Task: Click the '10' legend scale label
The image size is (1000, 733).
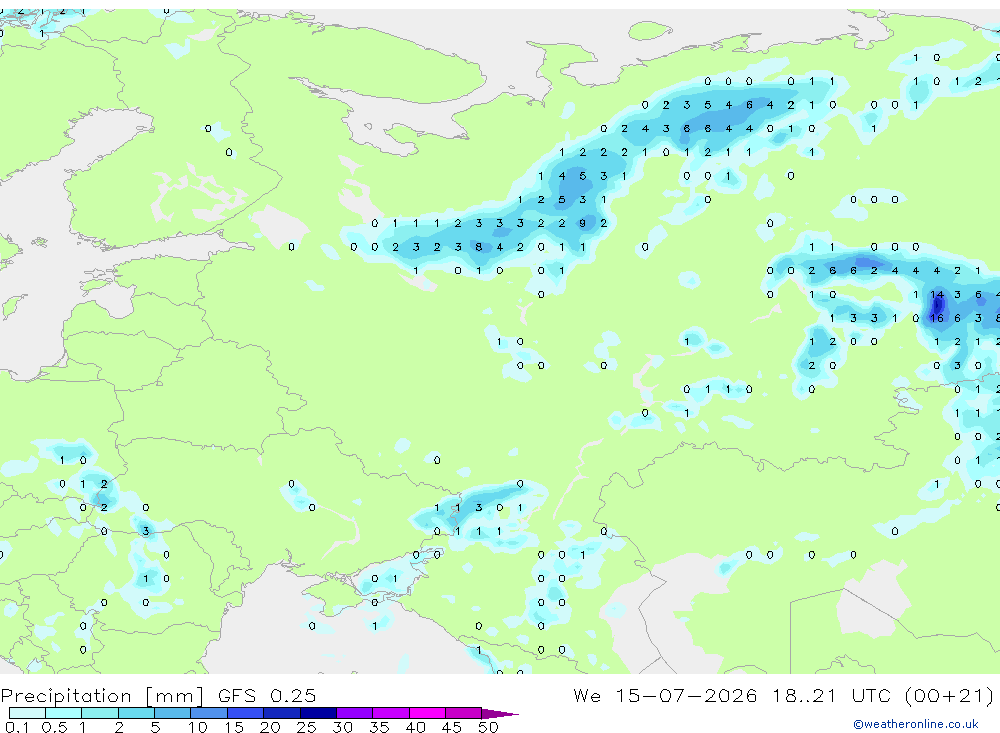Action: 197,727
